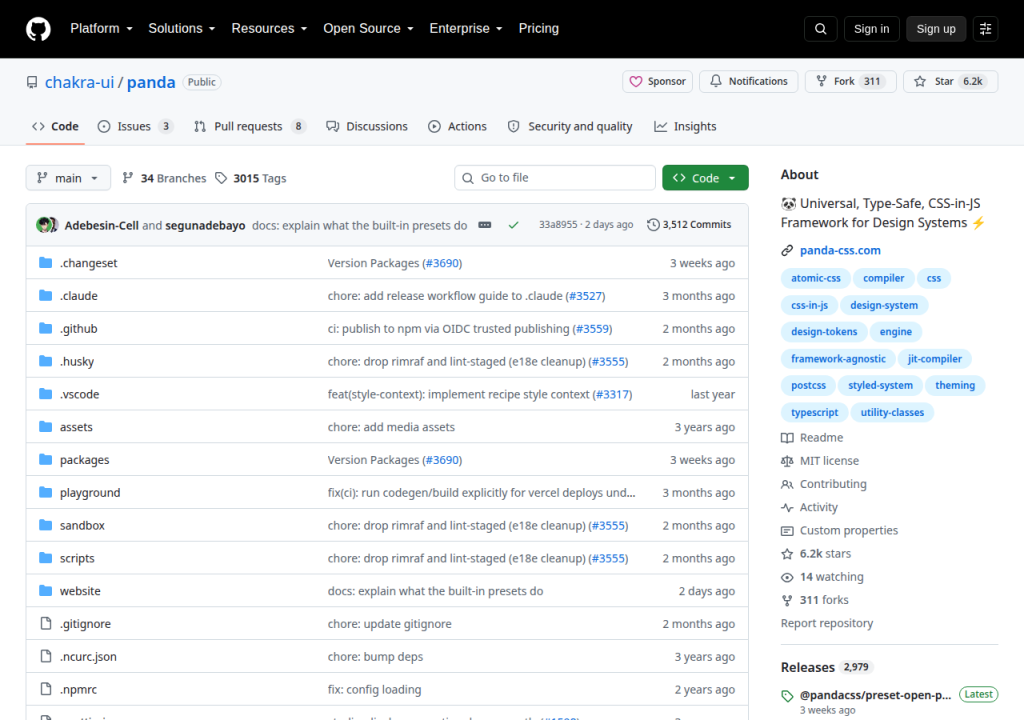The height and width of the screenshot is (720, 1024).
Task: Click the Pricing link
Action: pyautogui.click(x=539, y=29)
